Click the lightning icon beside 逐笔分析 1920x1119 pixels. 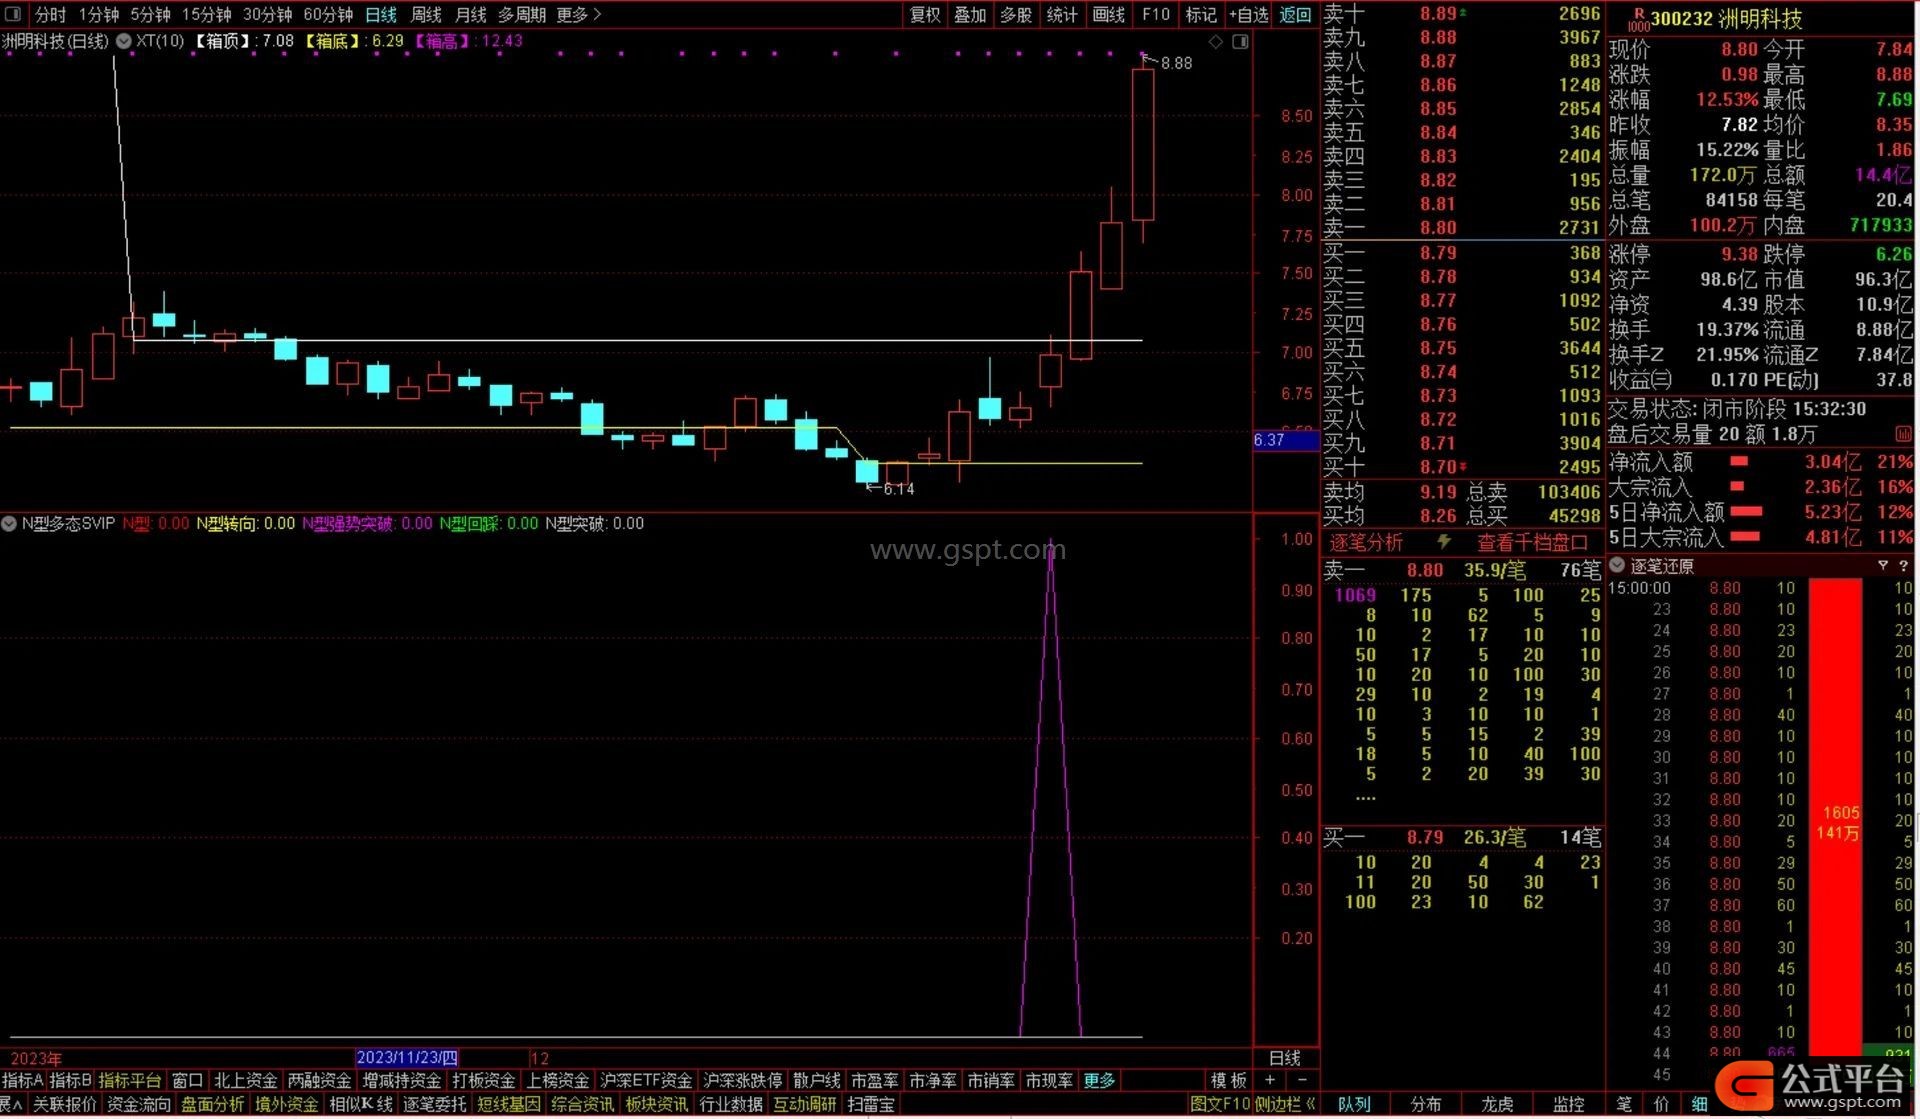point(1444,542)
